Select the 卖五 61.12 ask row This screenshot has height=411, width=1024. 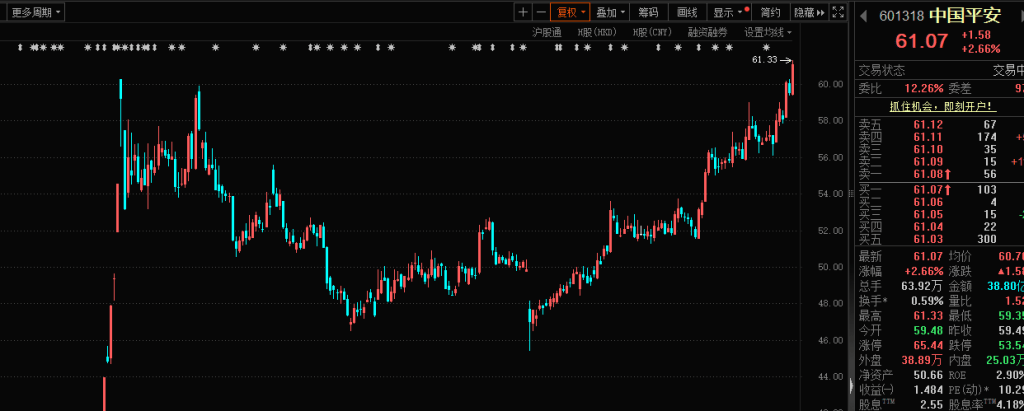(x=939, y=124)
